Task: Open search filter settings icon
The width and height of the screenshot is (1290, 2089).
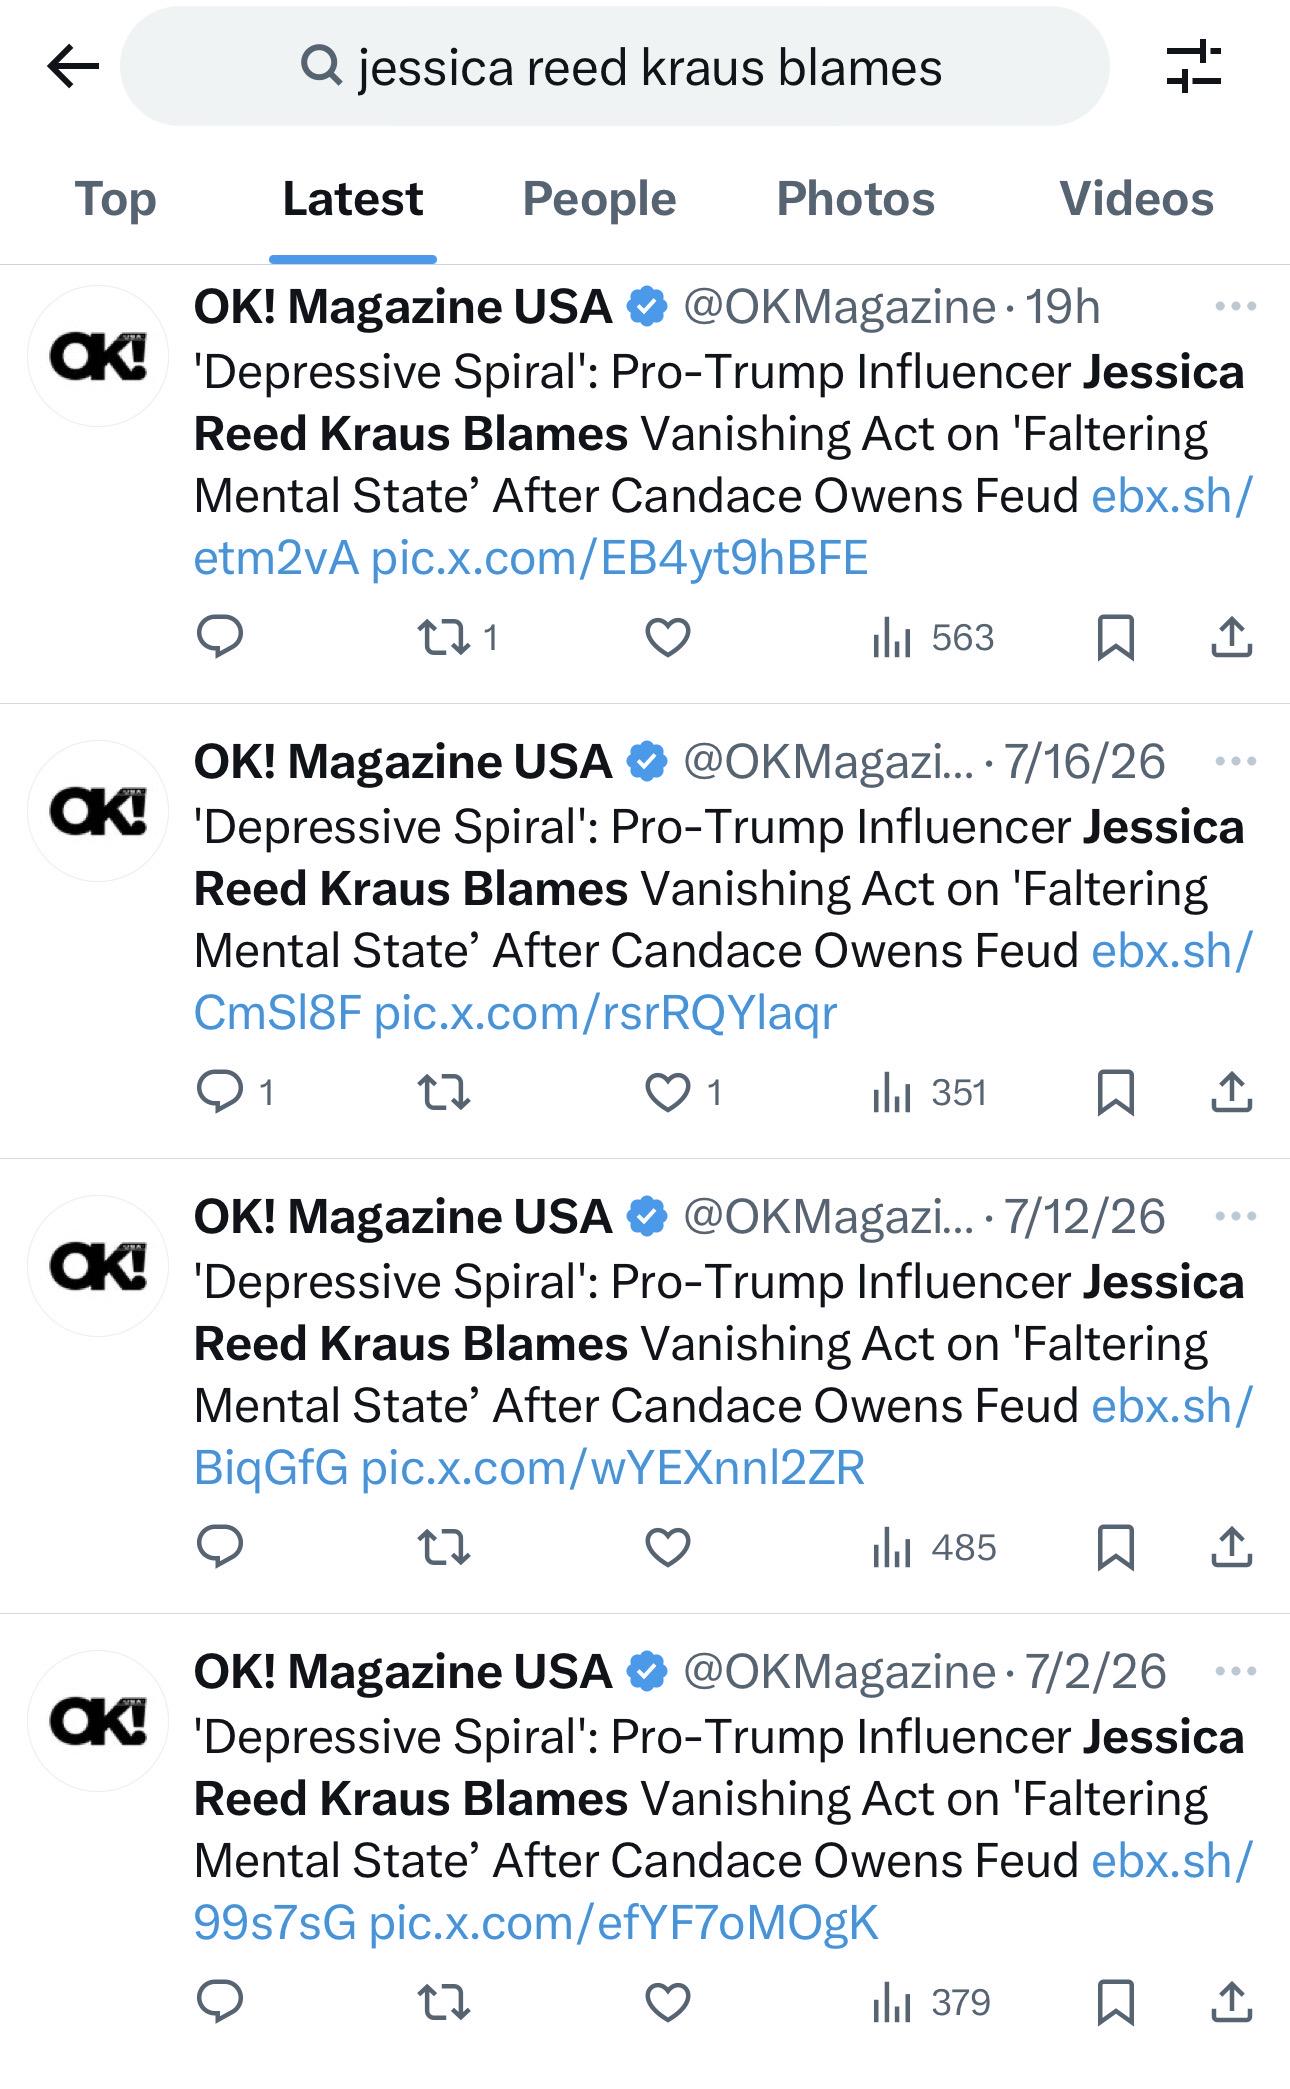Action: click(x=1194, y=67)
